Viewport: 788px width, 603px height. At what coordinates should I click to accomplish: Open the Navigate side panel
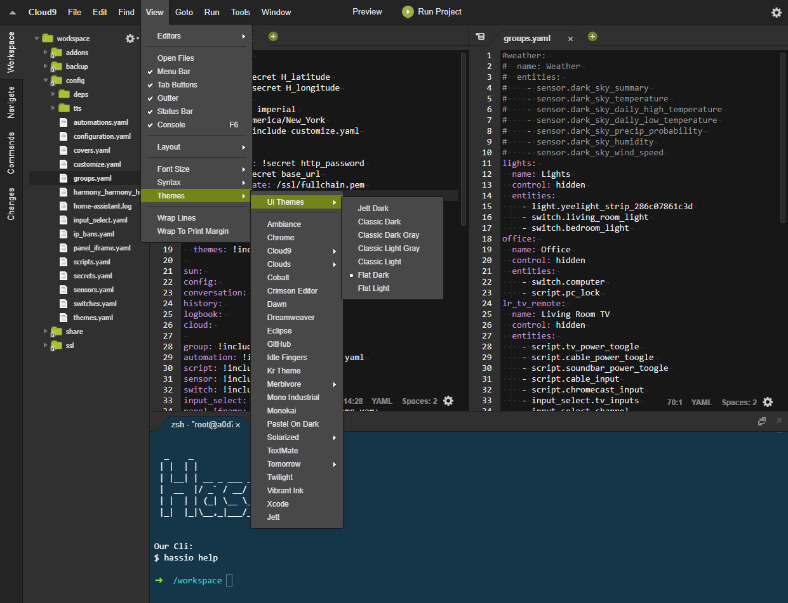(x=11, y=102)
